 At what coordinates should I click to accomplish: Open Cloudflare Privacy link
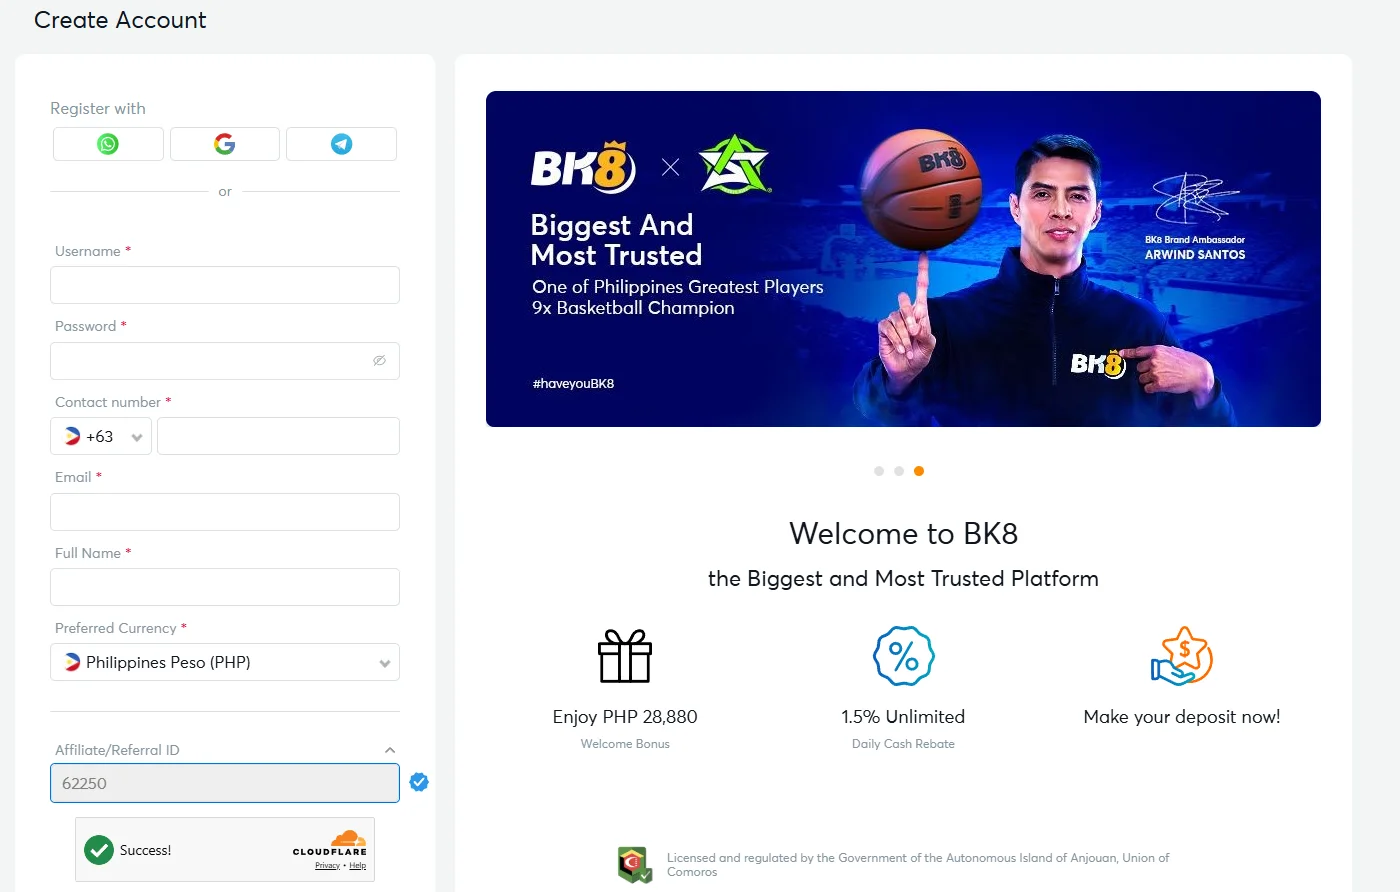[x=327, y=866]
